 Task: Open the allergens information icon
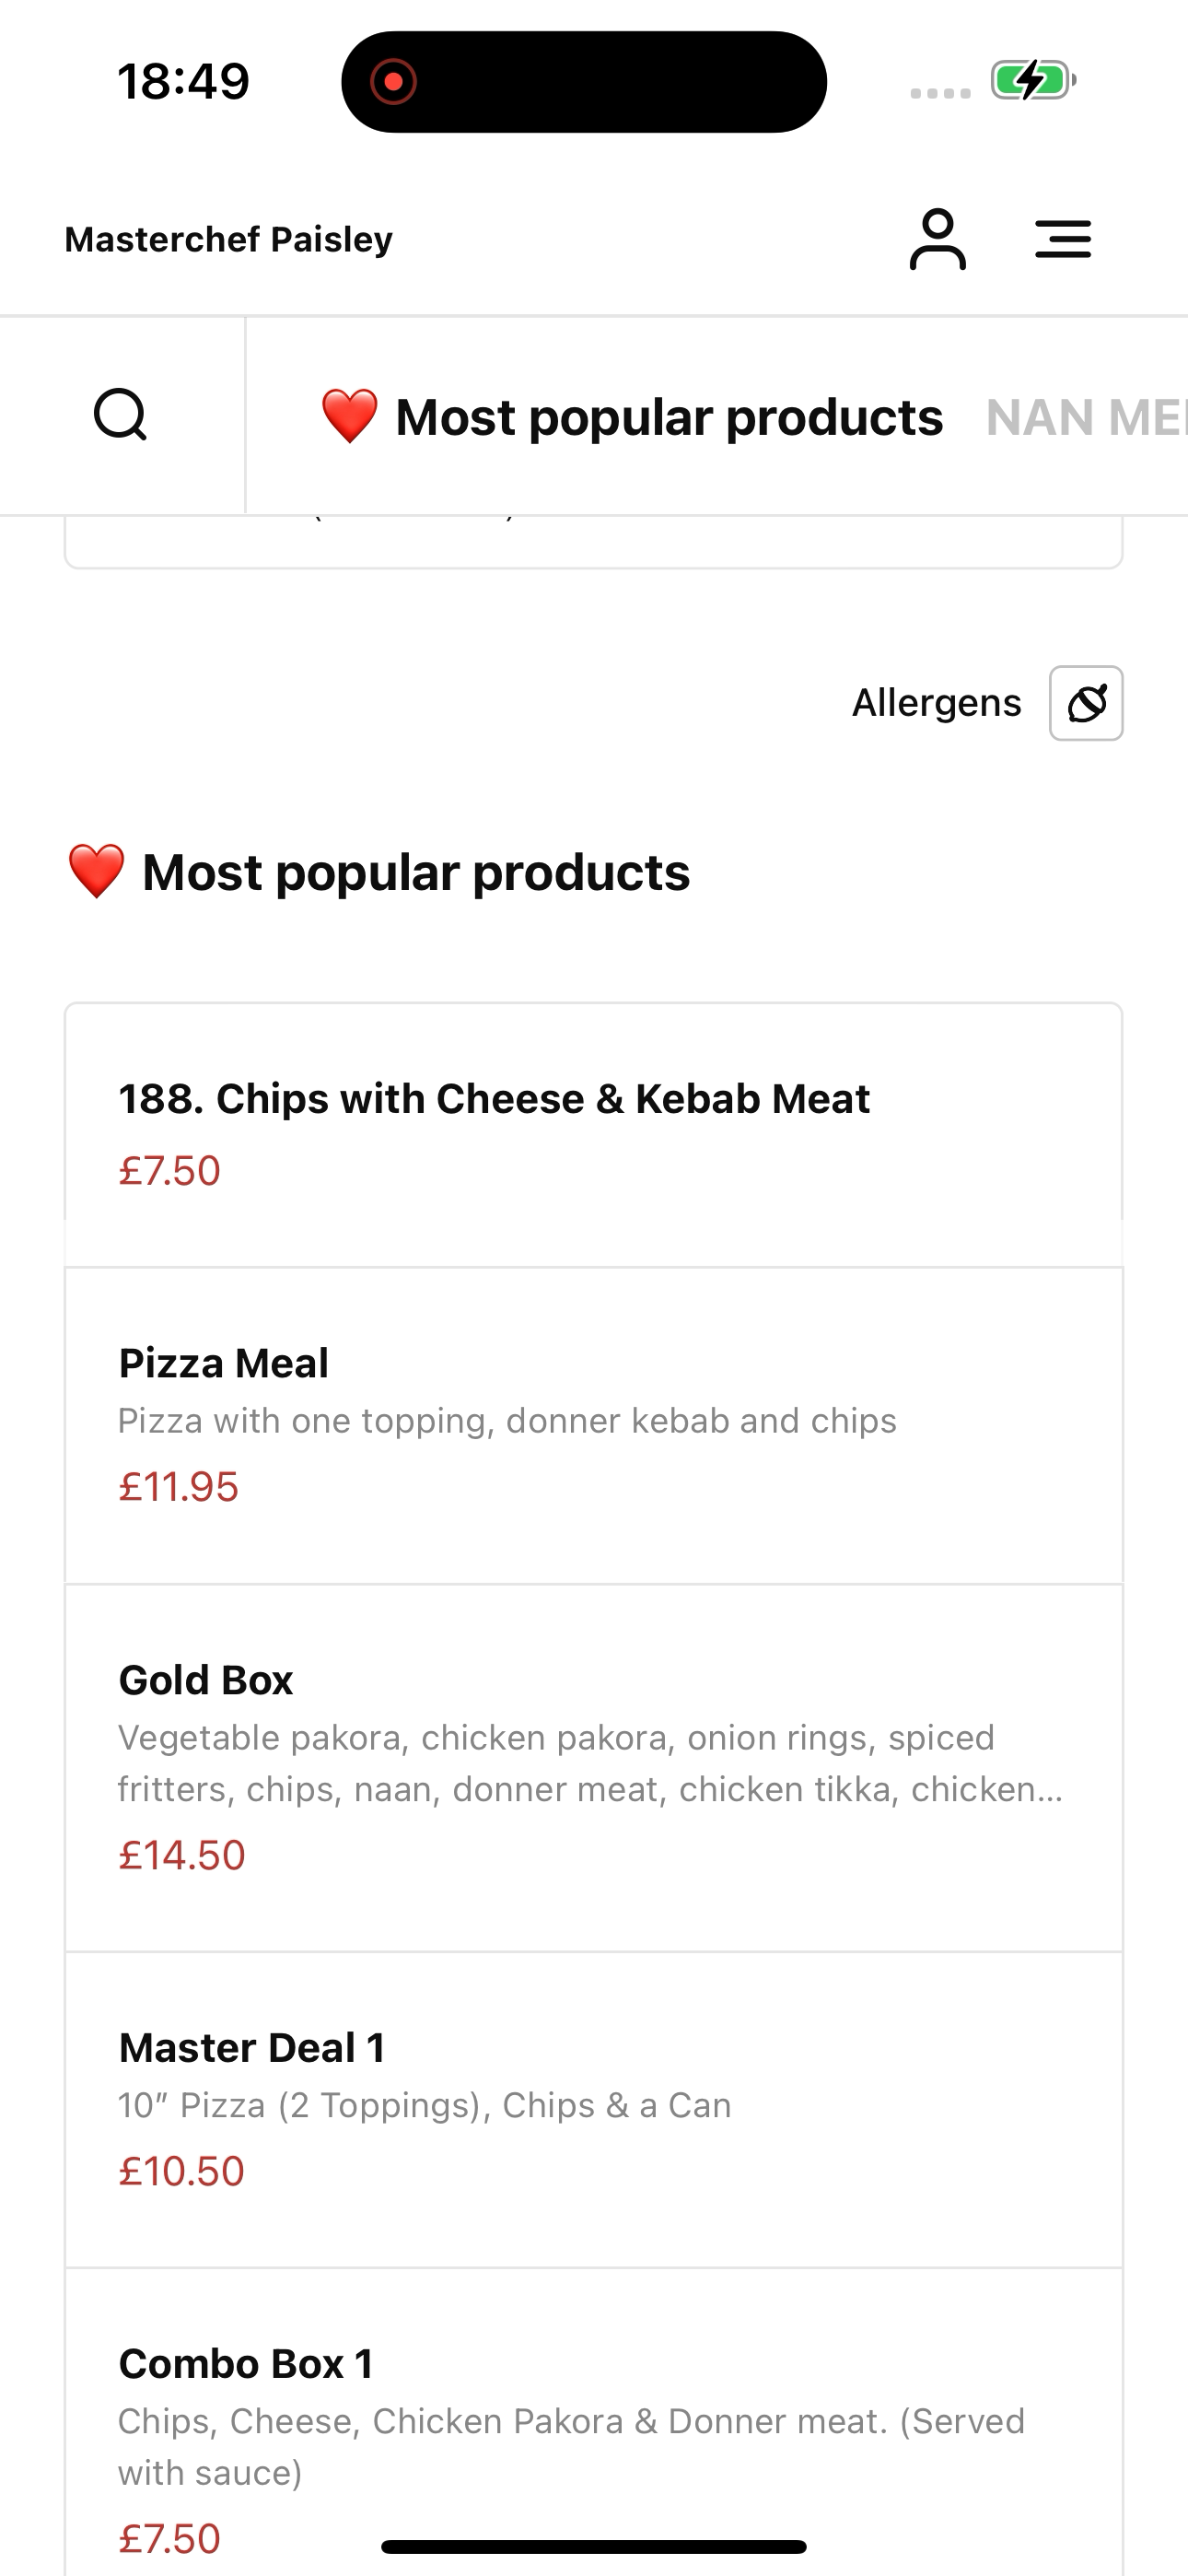[x=1086, y=703]
